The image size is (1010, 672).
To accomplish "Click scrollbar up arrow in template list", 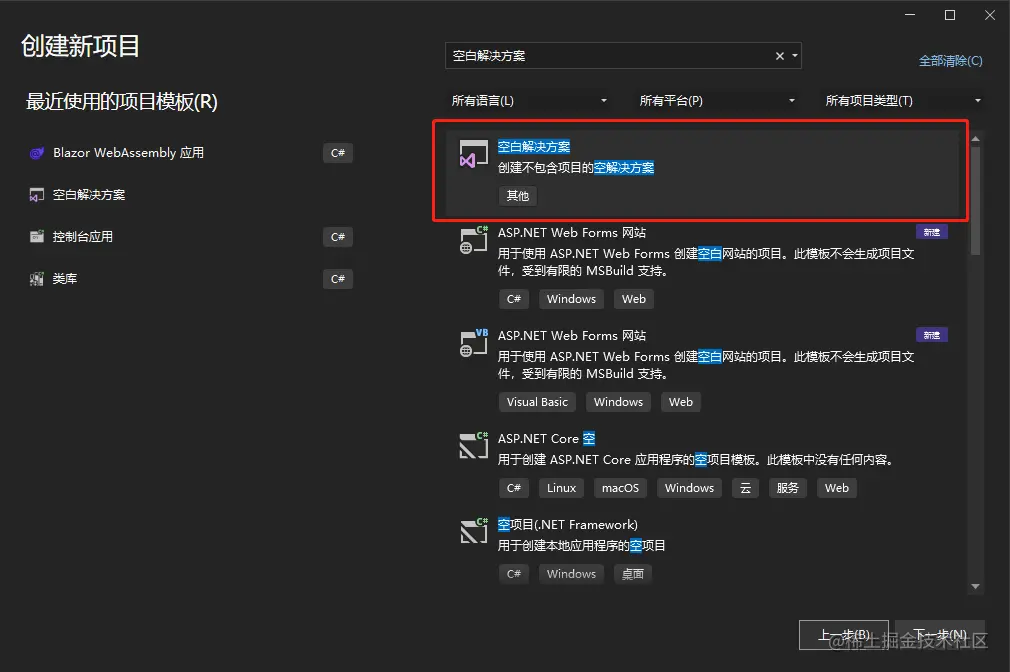I will (x=975, y=139).
